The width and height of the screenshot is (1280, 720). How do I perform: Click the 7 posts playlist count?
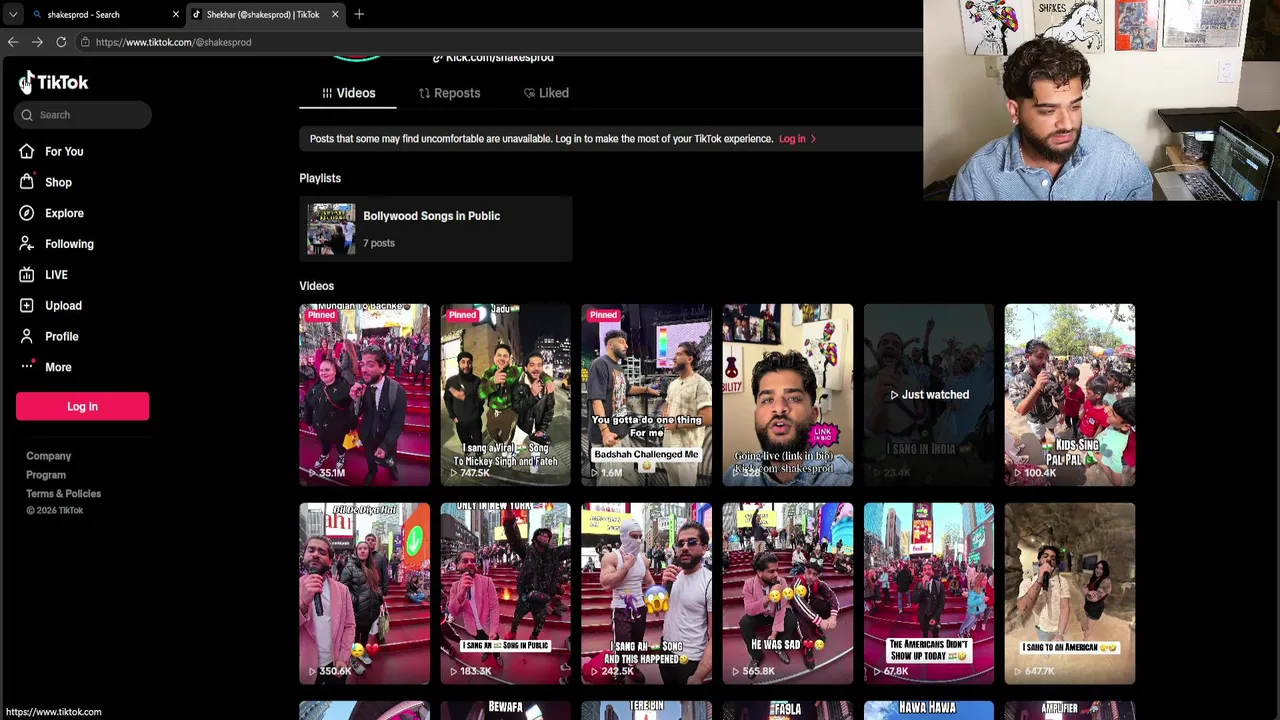[x=379, y=243]
